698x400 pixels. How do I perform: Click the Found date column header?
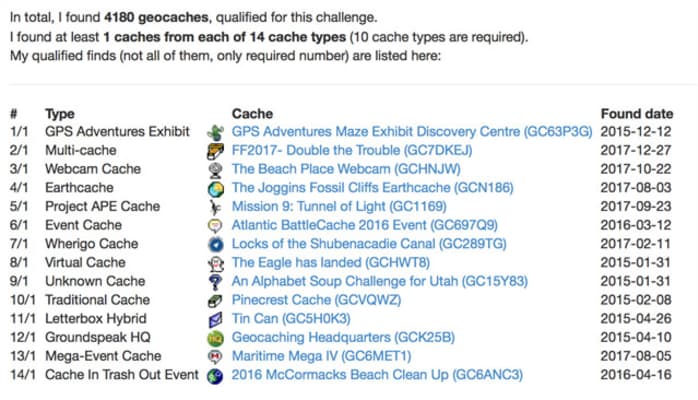(x=636, y=114)
